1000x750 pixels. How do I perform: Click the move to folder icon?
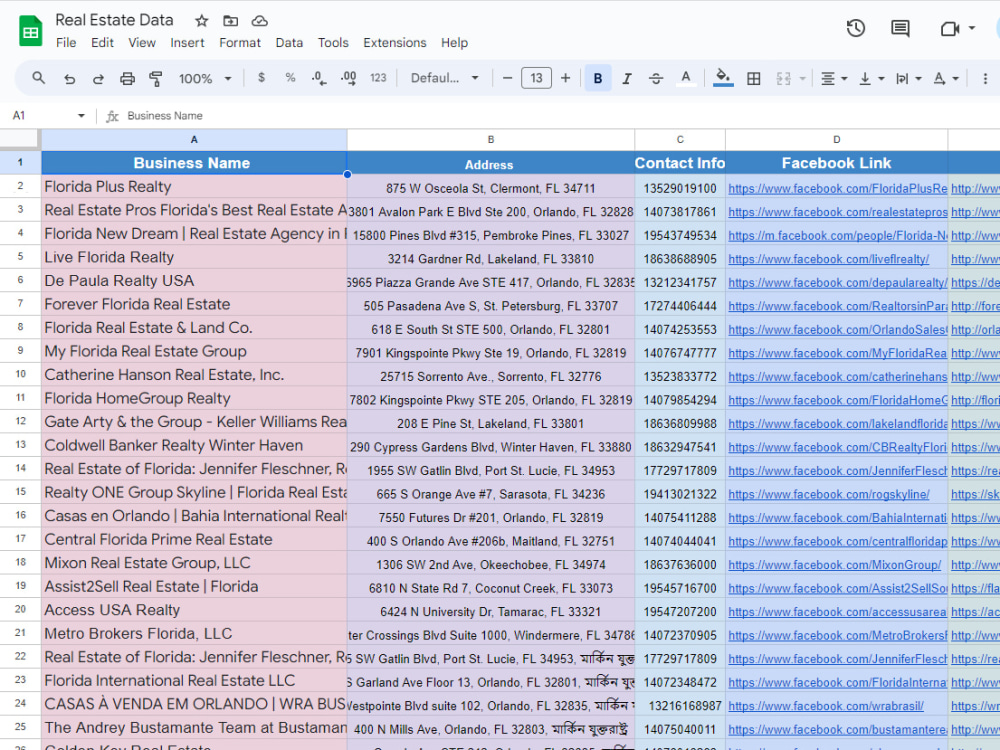point(230,21)
